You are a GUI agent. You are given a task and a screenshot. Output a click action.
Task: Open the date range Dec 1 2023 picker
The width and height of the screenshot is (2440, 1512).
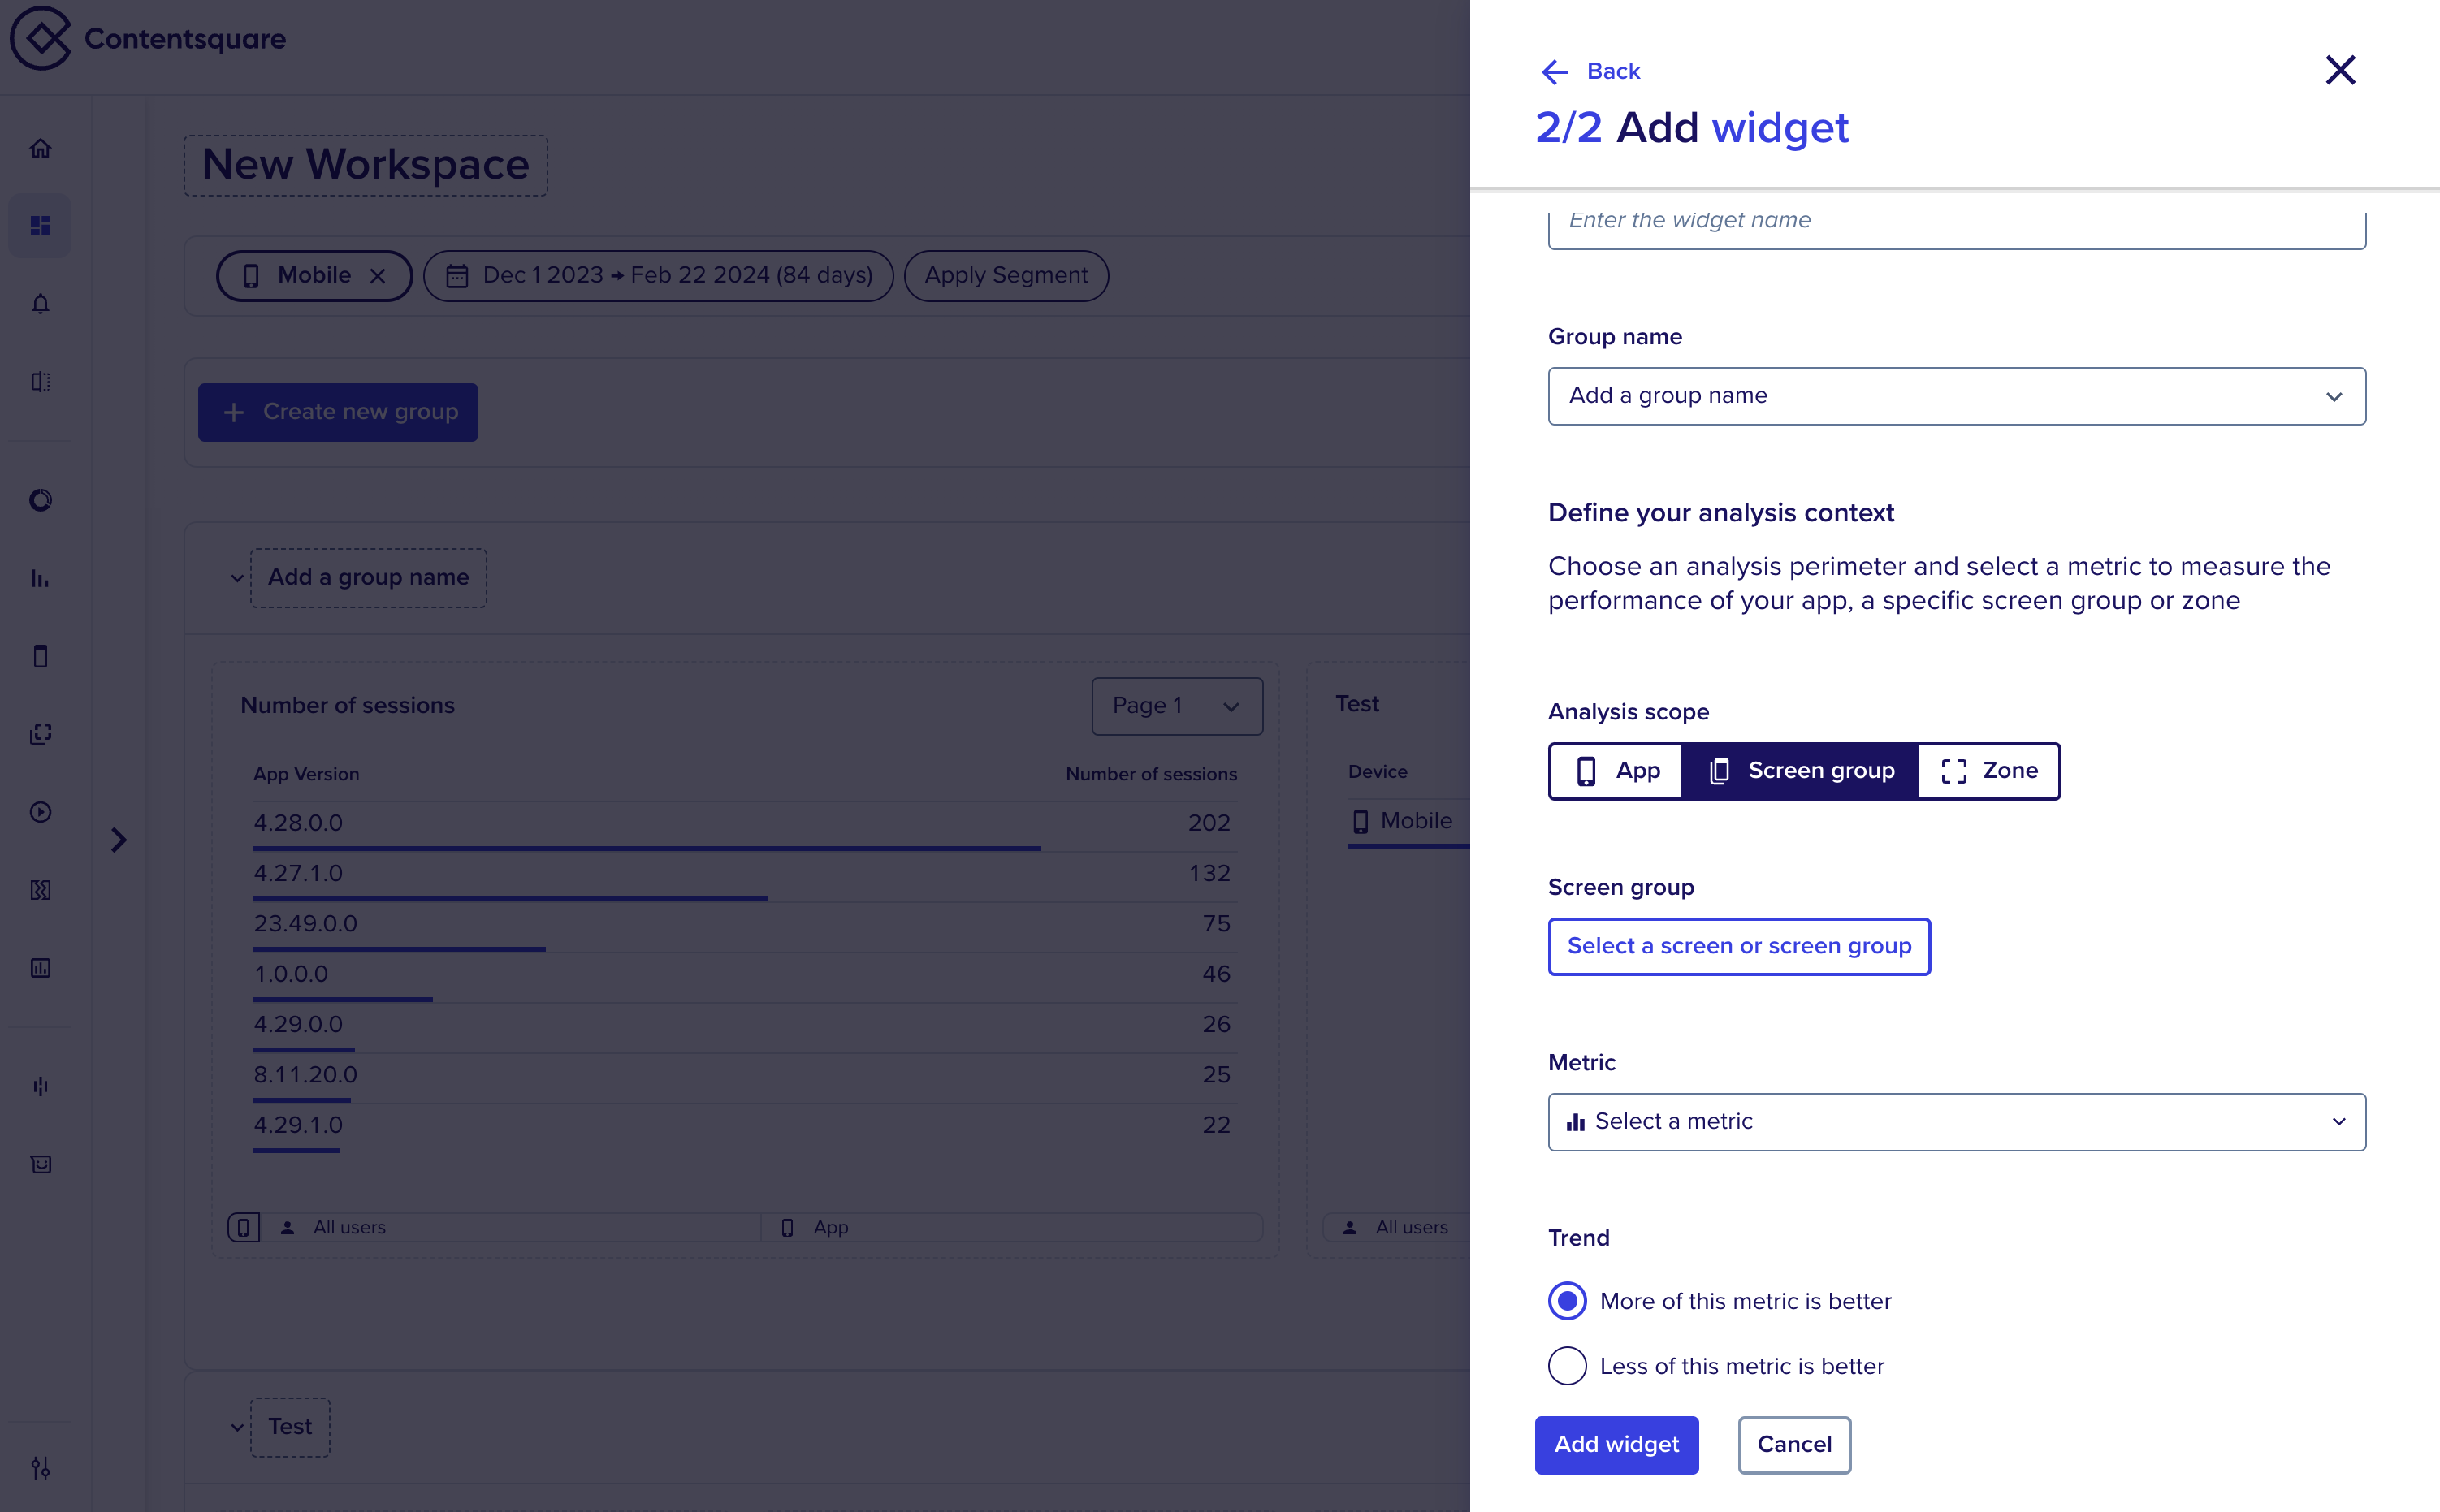[658, 276]
